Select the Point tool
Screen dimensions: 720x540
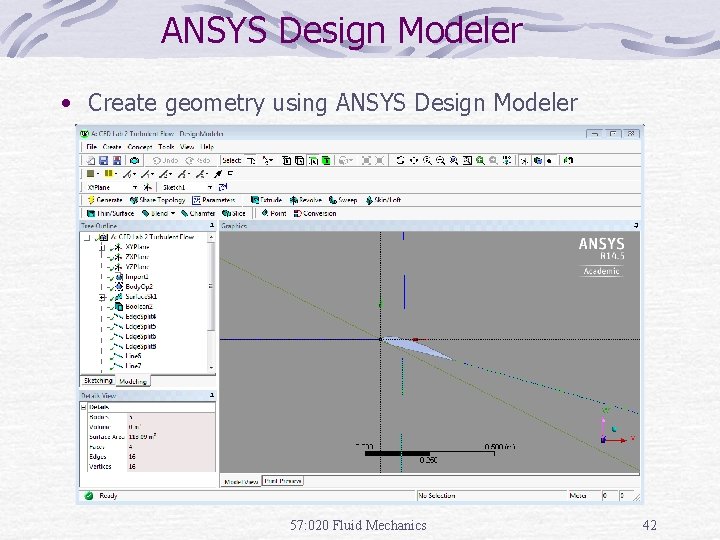pos(274,214)
